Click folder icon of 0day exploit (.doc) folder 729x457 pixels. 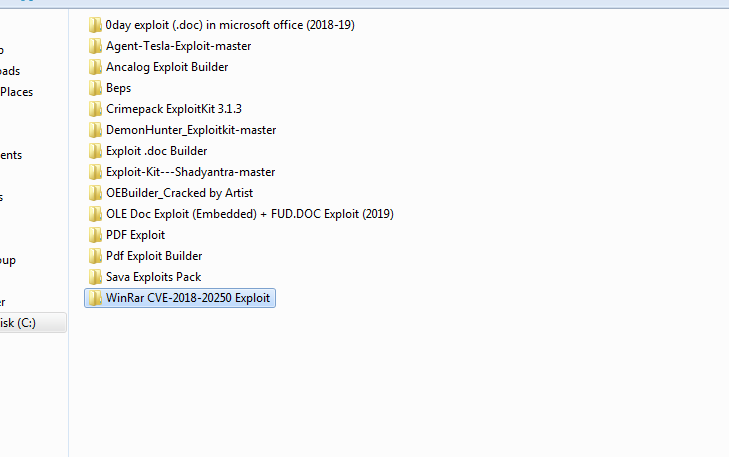click(95, 25)
